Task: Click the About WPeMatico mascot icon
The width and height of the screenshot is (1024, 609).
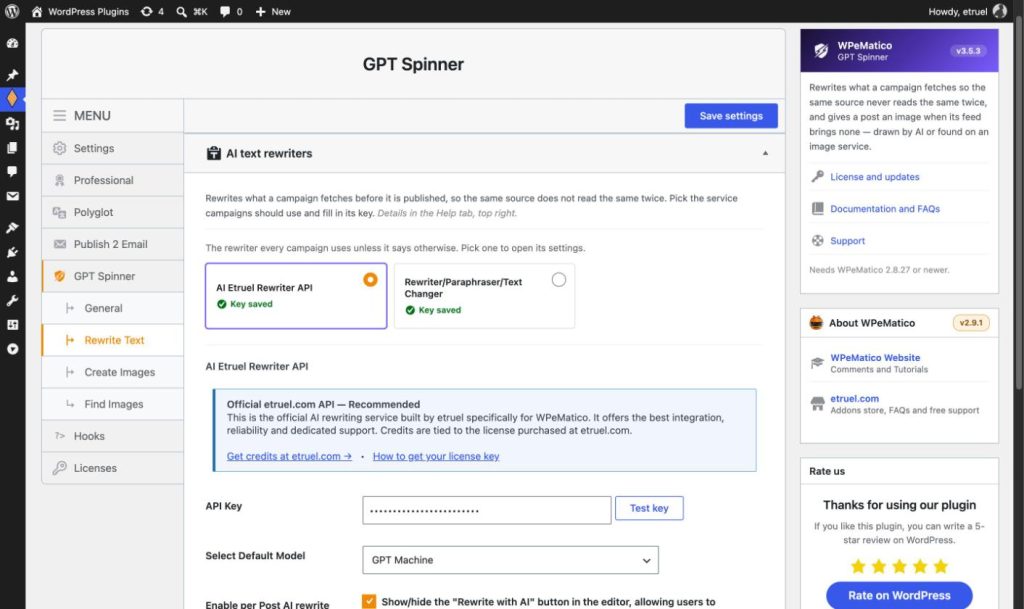Action: coord(816,322)
